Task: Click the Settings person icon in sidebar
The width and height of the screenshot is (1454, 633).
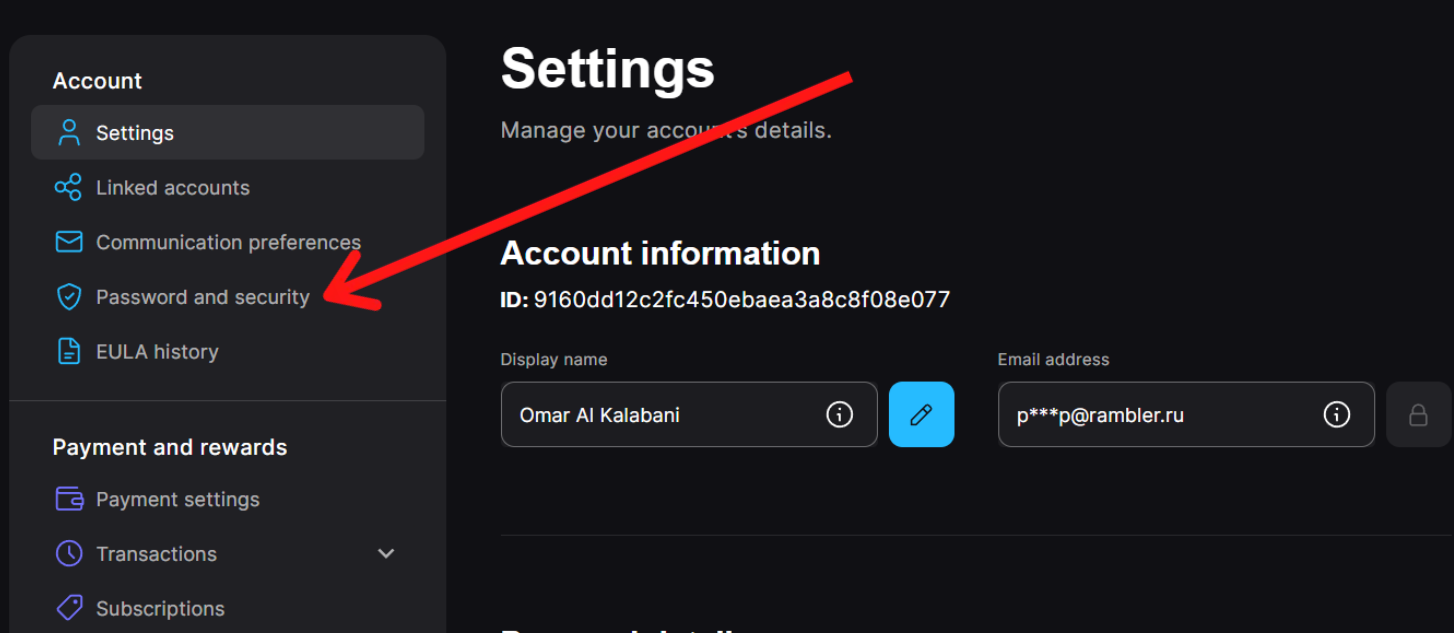Action: [x=68, y=133]
